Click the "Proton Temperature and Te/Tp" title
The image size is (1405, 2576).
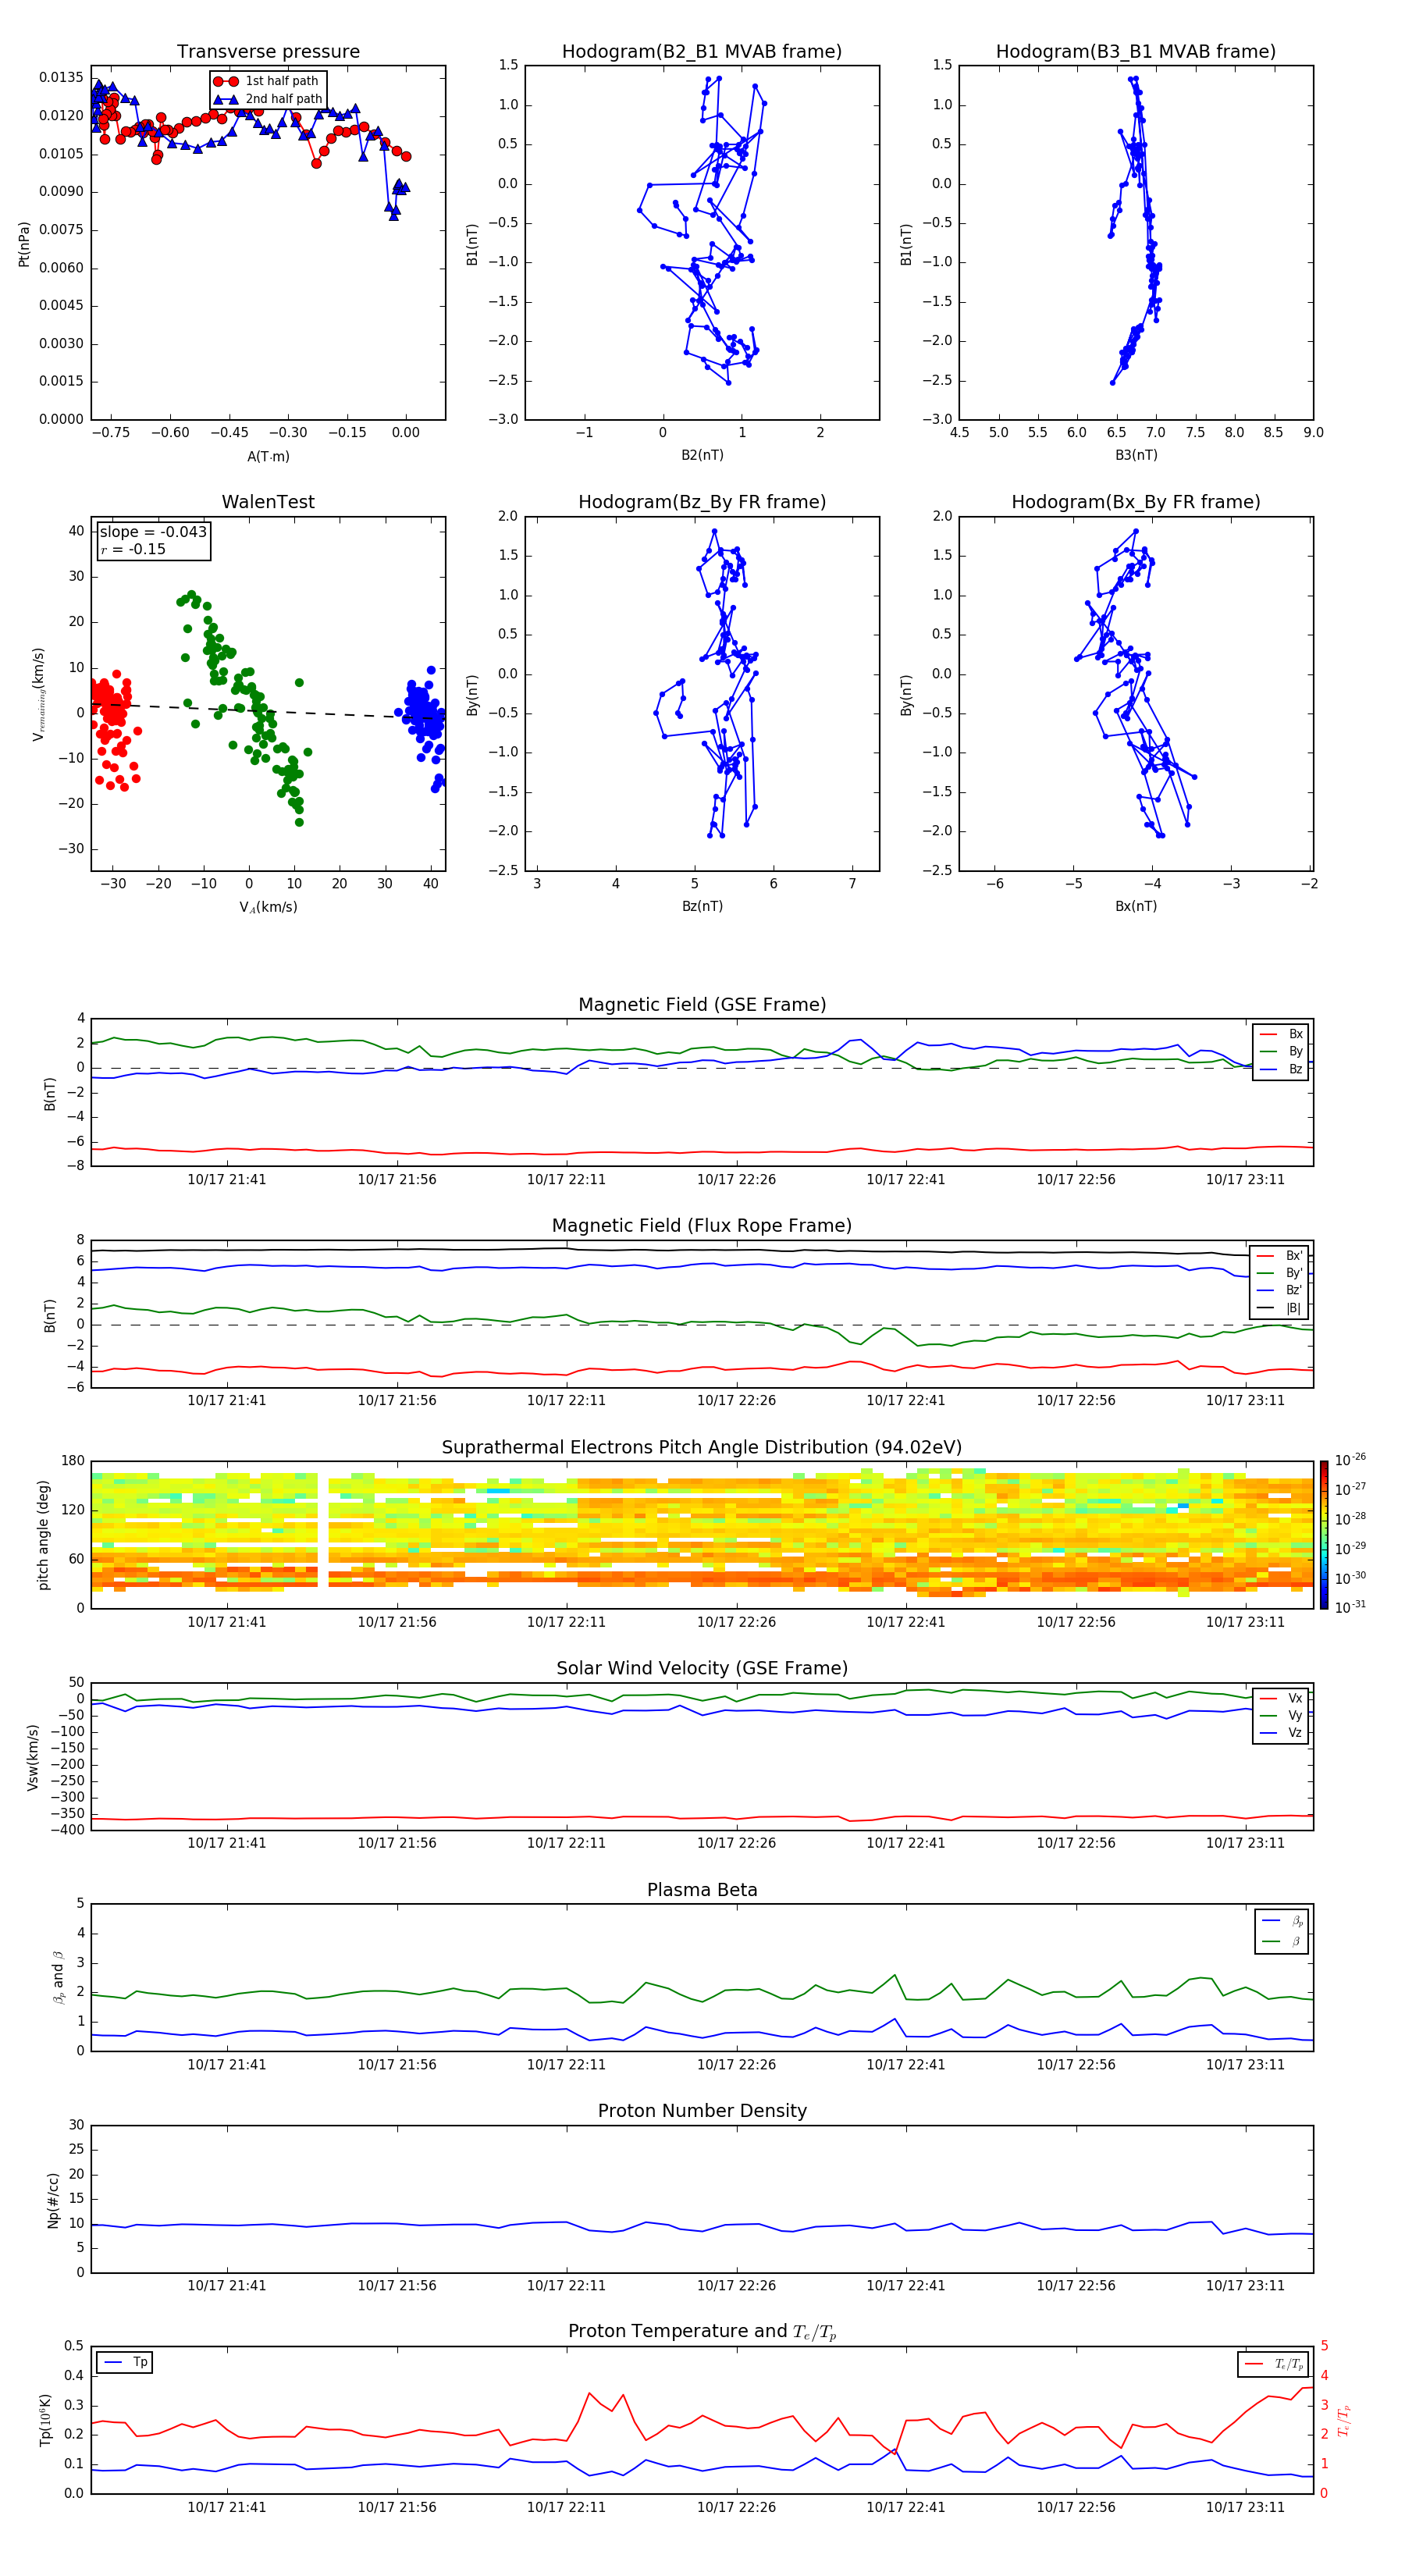pyautogui.click(x=702, y=2332)
